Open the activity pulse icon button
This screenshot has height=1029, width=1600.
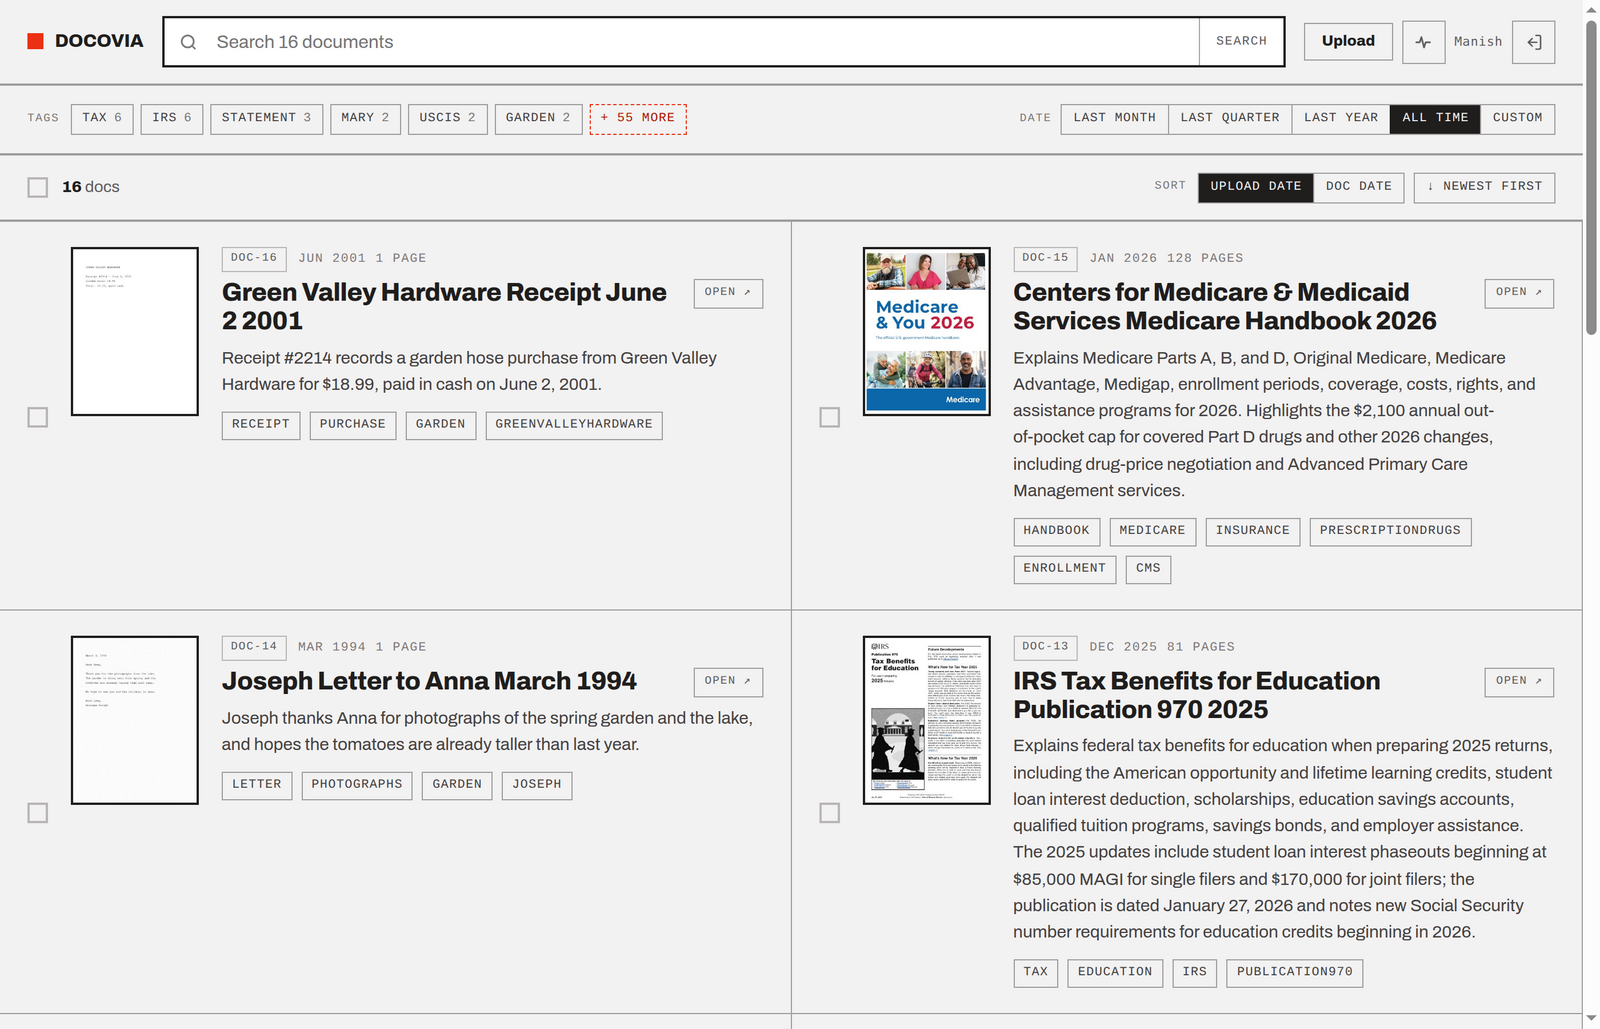point(1423,42)
